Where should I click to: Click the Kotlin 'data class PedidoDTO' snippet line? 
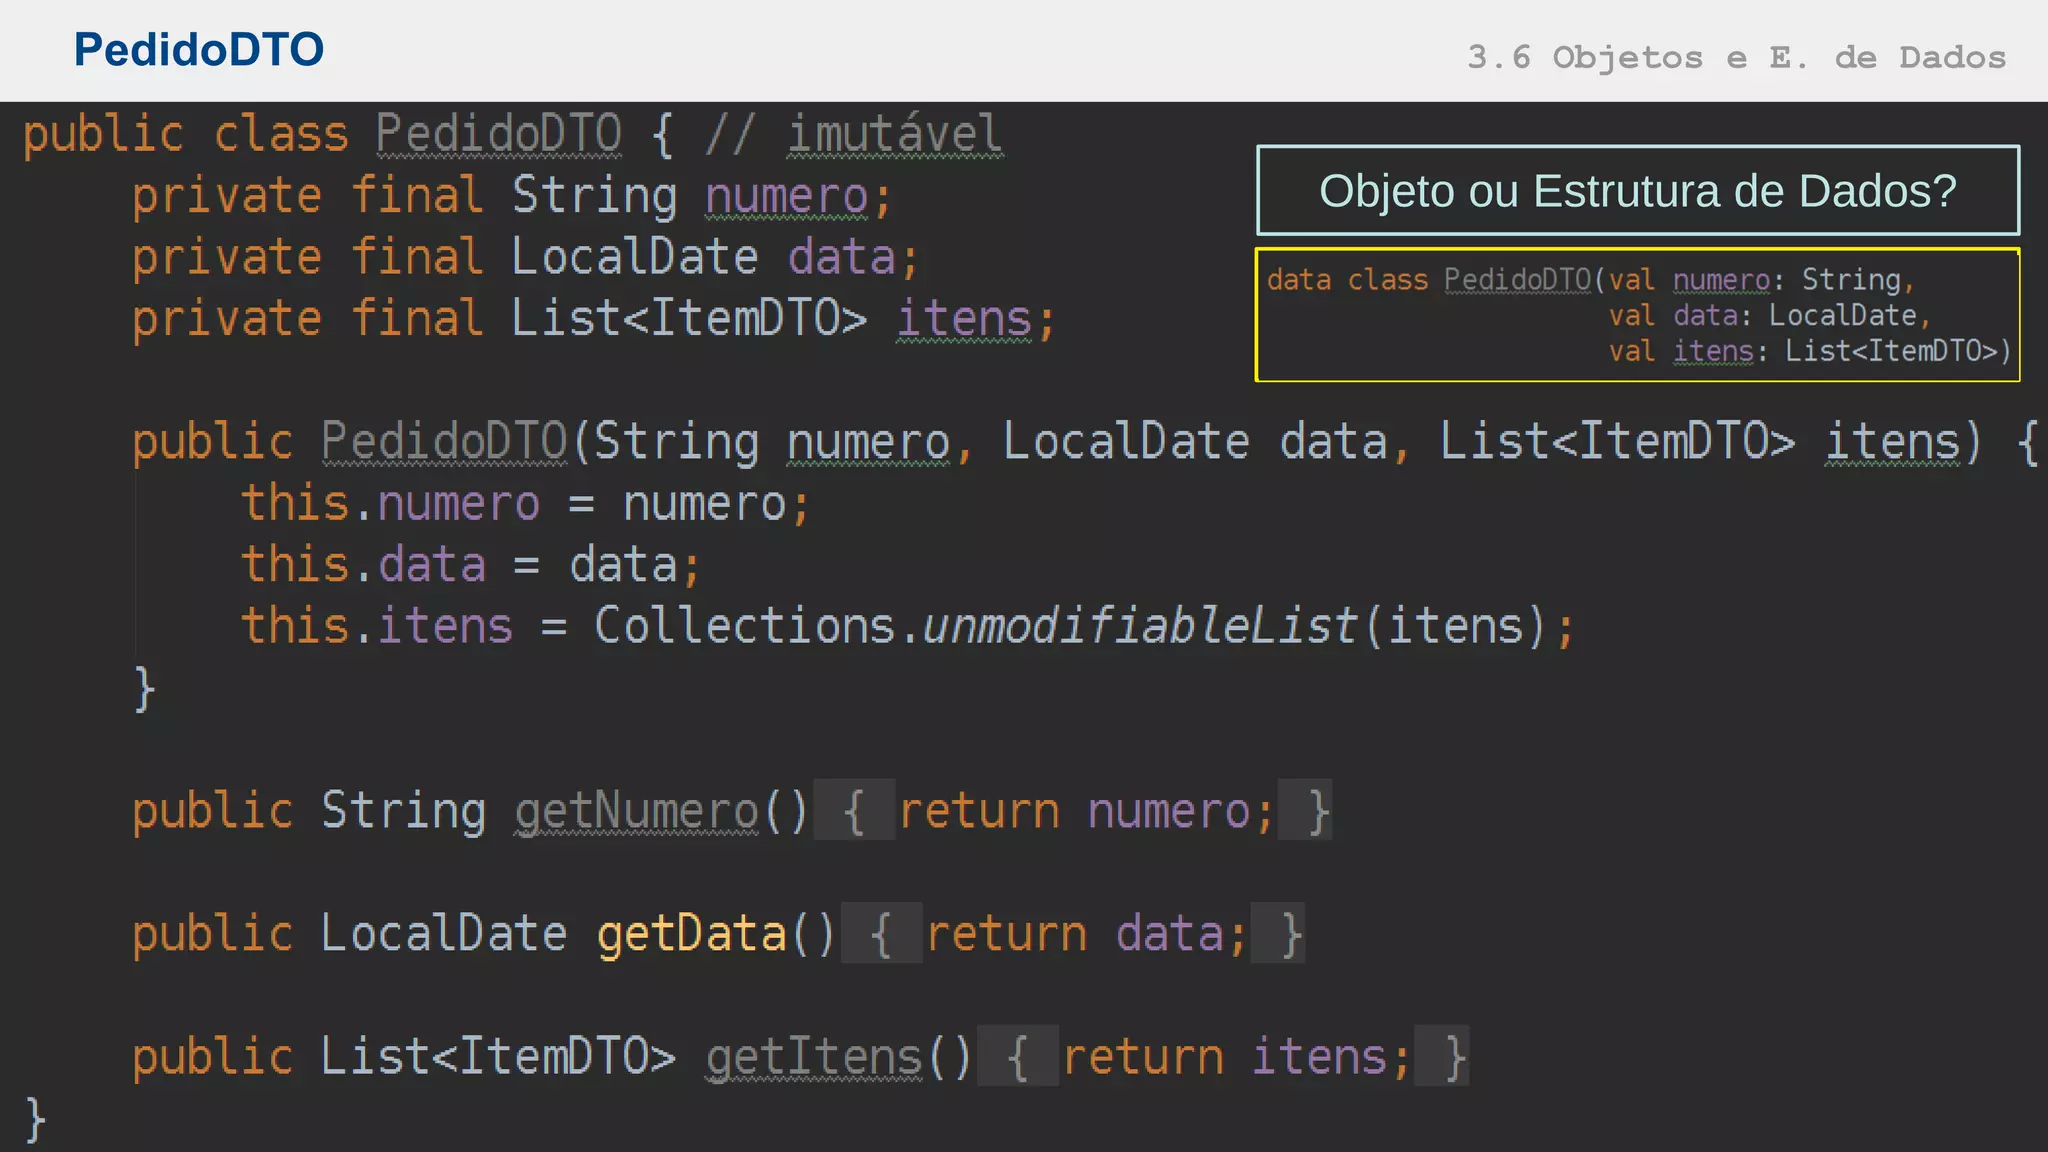(x=1590, y=279)
